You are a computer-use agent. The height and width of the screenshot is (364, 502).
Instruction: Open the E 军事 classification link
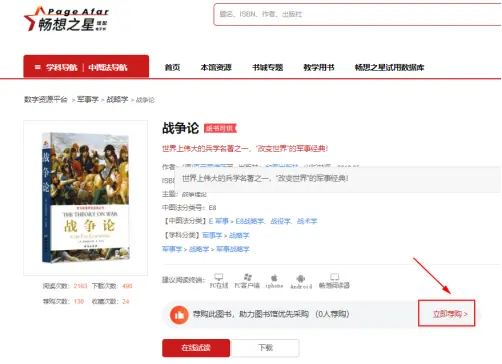tap(219, 221)
